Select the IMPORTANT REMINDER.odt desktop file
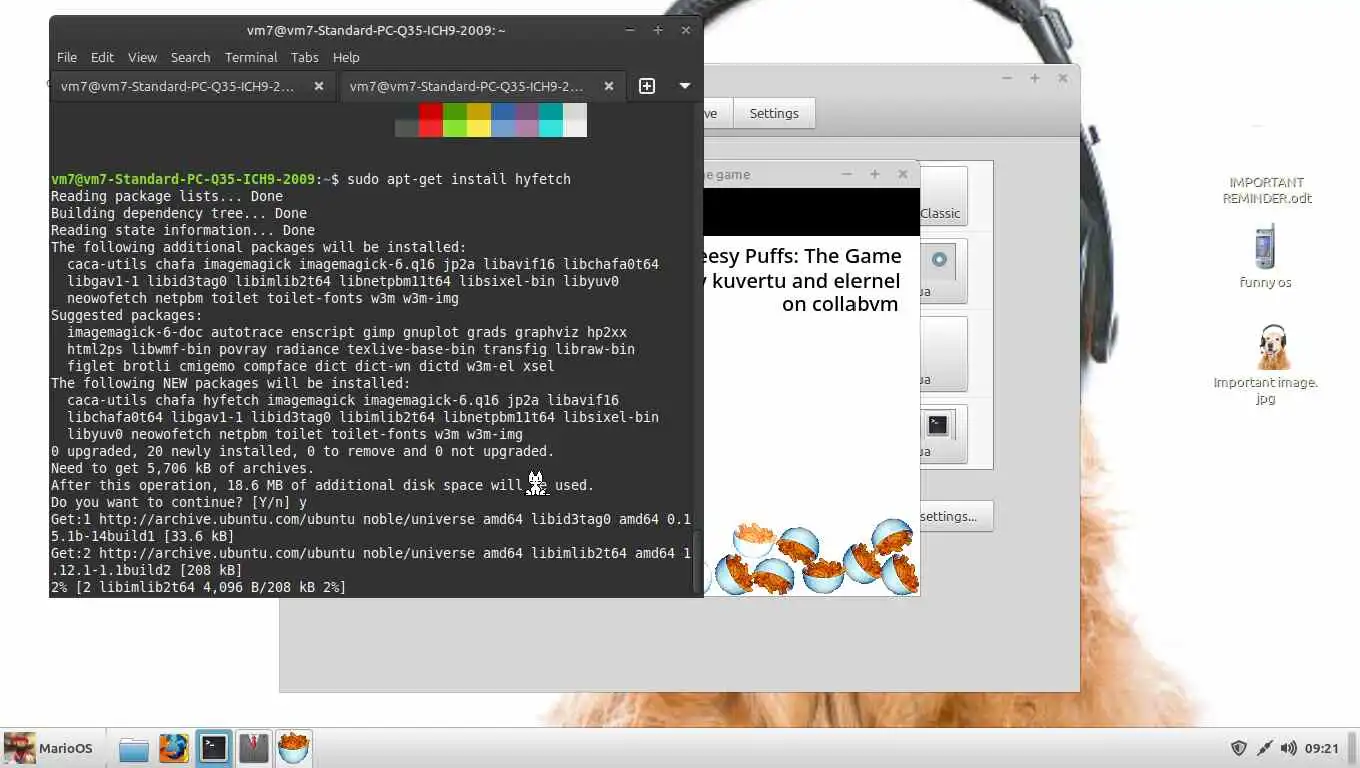This screenshot has width=1360, height=768. coord(1266,190)
